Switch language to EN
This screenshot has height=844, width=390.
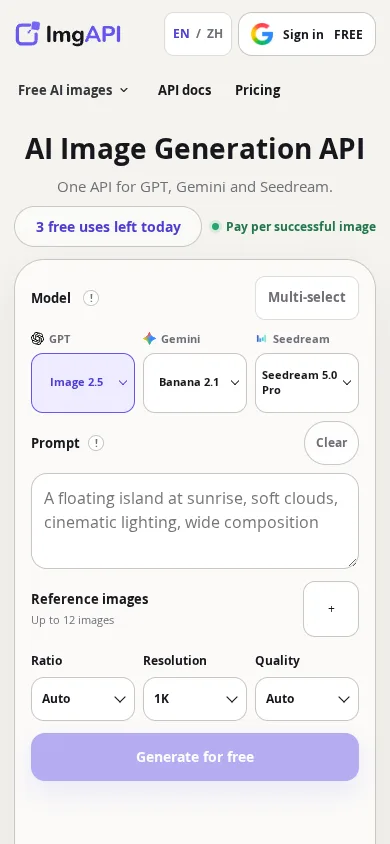[x=181, y=34]
